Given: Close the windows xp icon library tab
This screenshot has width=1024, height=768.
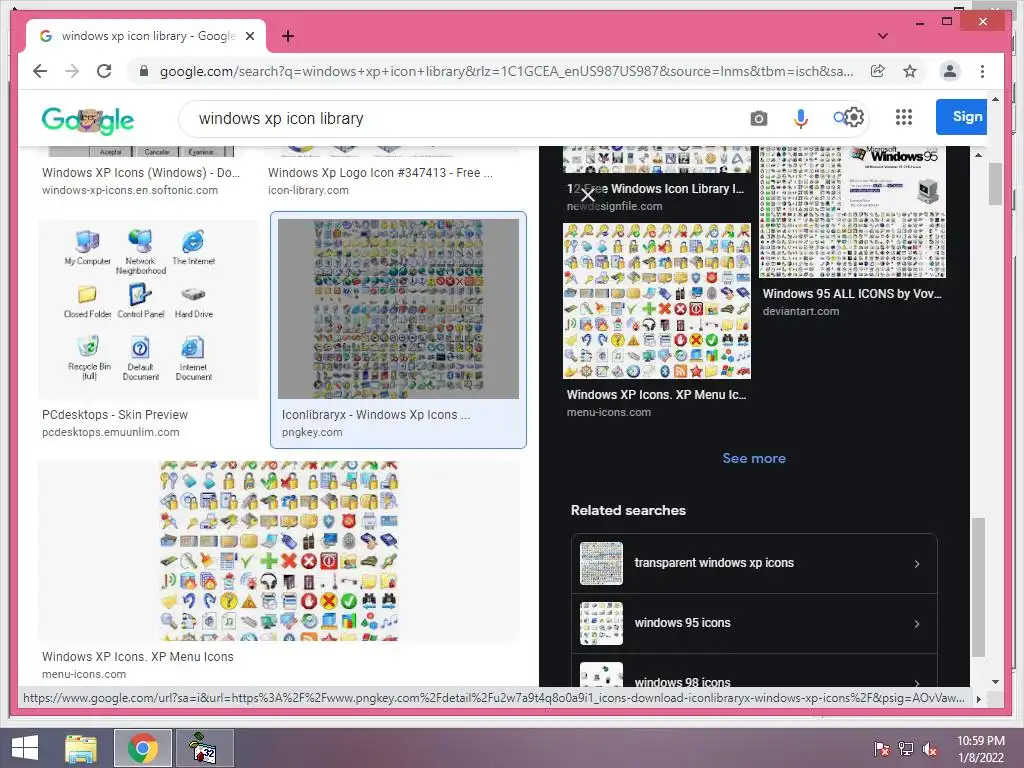Looking at the screenshot, I should point(249,36).
